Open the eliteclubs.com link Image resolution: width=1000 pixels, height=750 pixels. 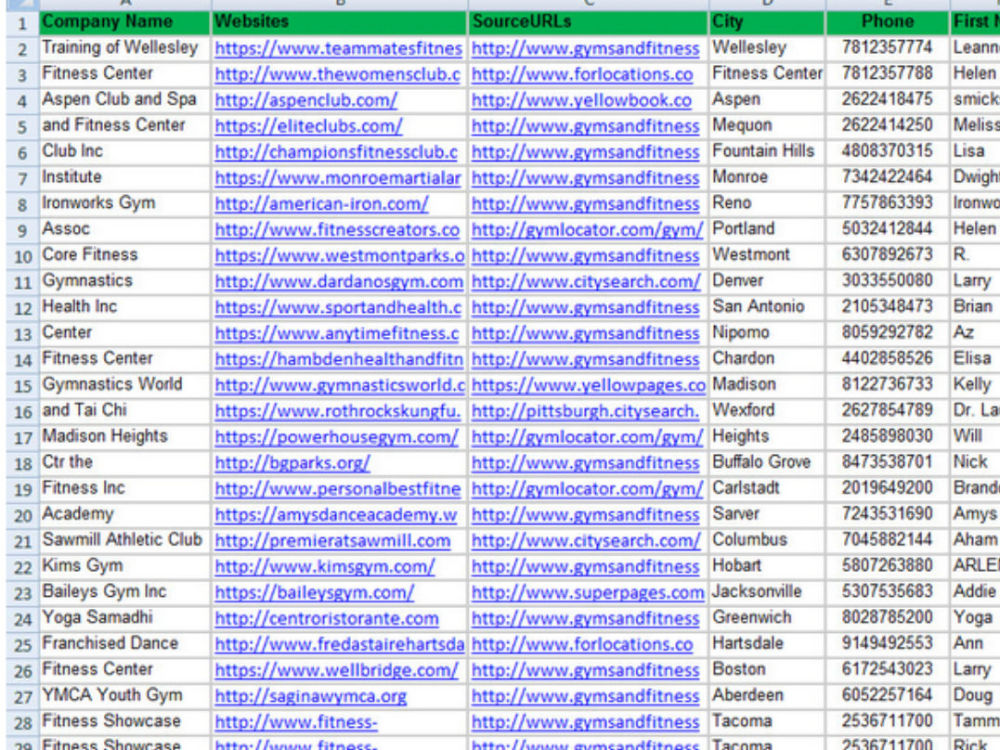309,126
